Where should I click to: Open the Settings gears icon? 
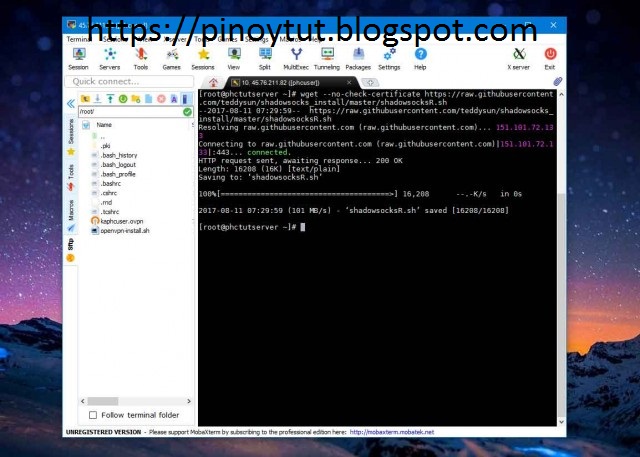pyautogui.click(x=389, y=59)
